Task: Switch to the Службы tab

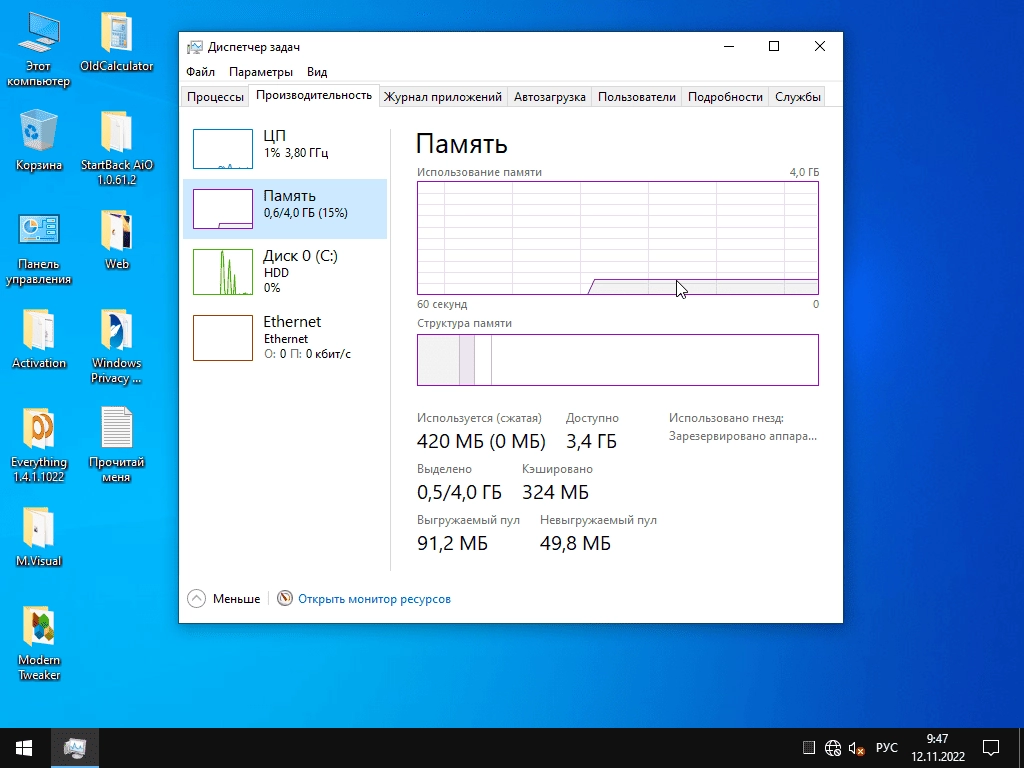Action: coord(797,97)
